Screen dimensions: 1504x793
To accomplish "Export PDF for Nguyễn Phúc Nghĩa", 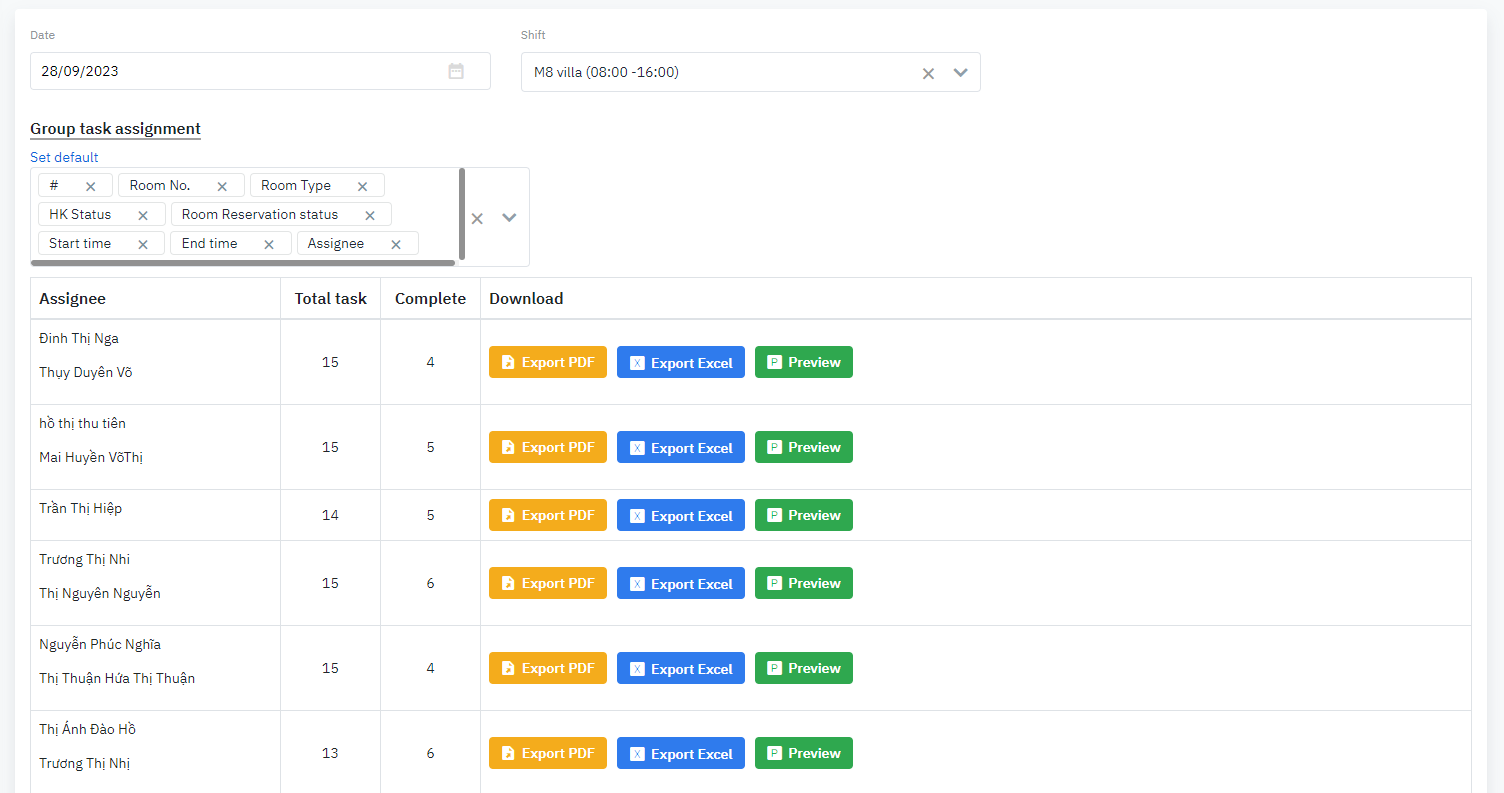I will pyautogui.click(x=548, y=668).
